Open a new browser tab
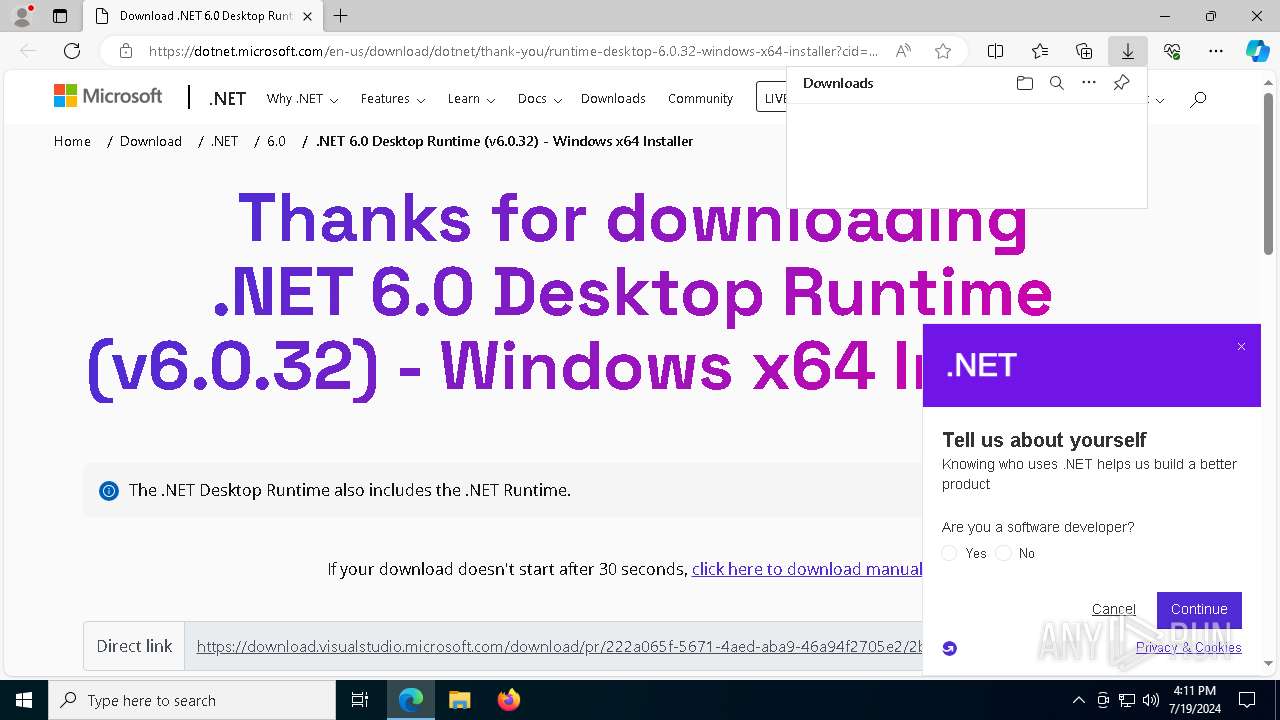 pyautogui.click(x=341, y=16)
